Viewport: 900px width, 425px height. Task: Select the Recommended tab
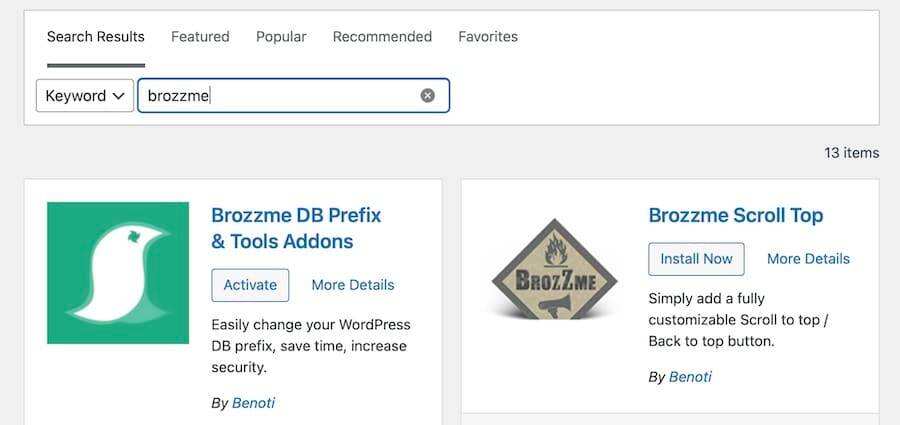[382, 37]
